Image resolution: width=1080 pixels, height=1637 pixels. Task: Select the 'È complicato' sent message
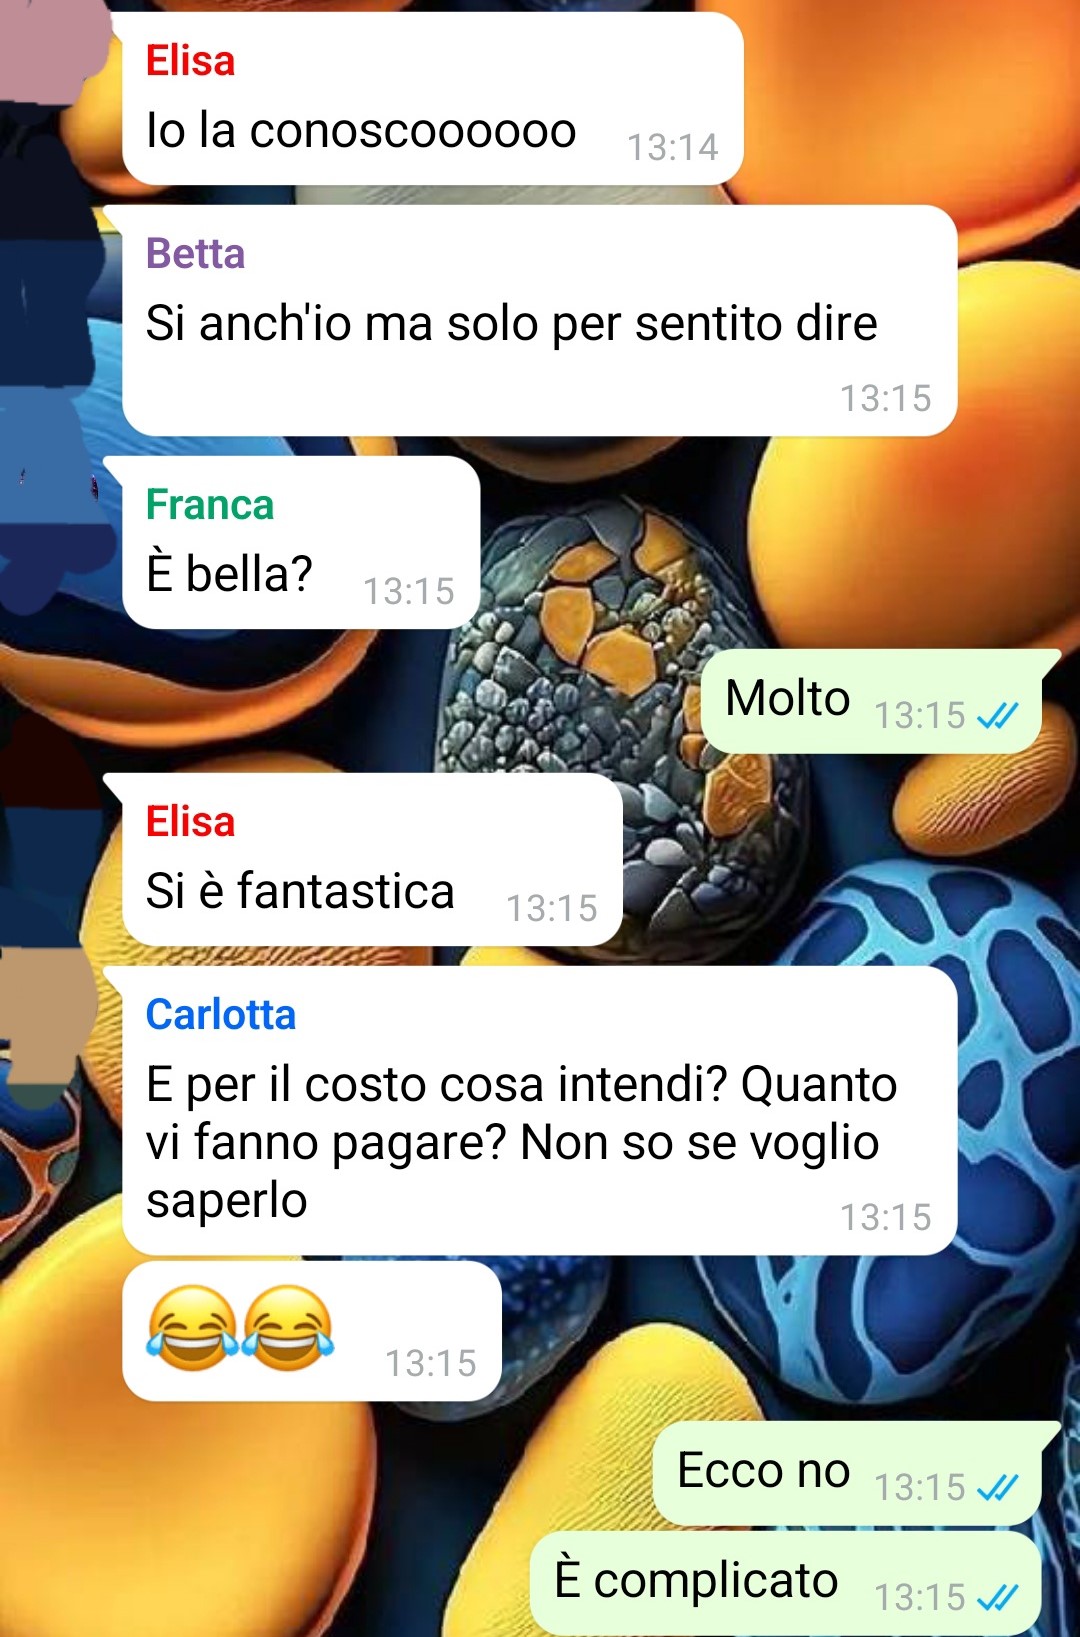(785, 1583)
